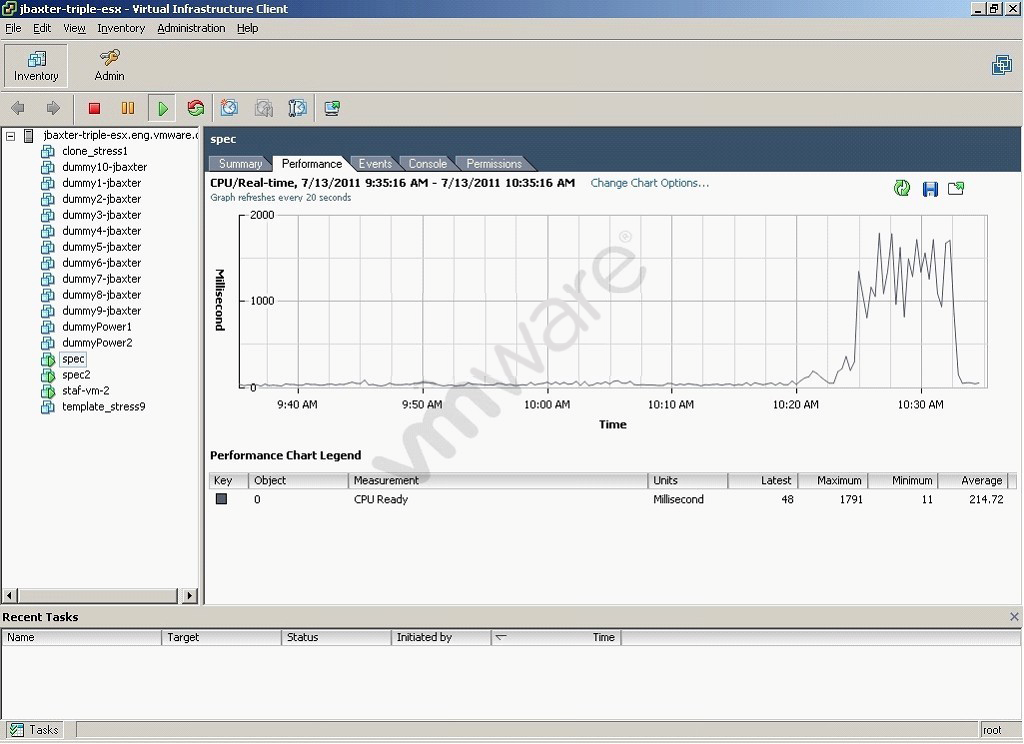1024x744 pixels.
Task: Click the inventory horizontal scrollbar track
Action: 98,595
